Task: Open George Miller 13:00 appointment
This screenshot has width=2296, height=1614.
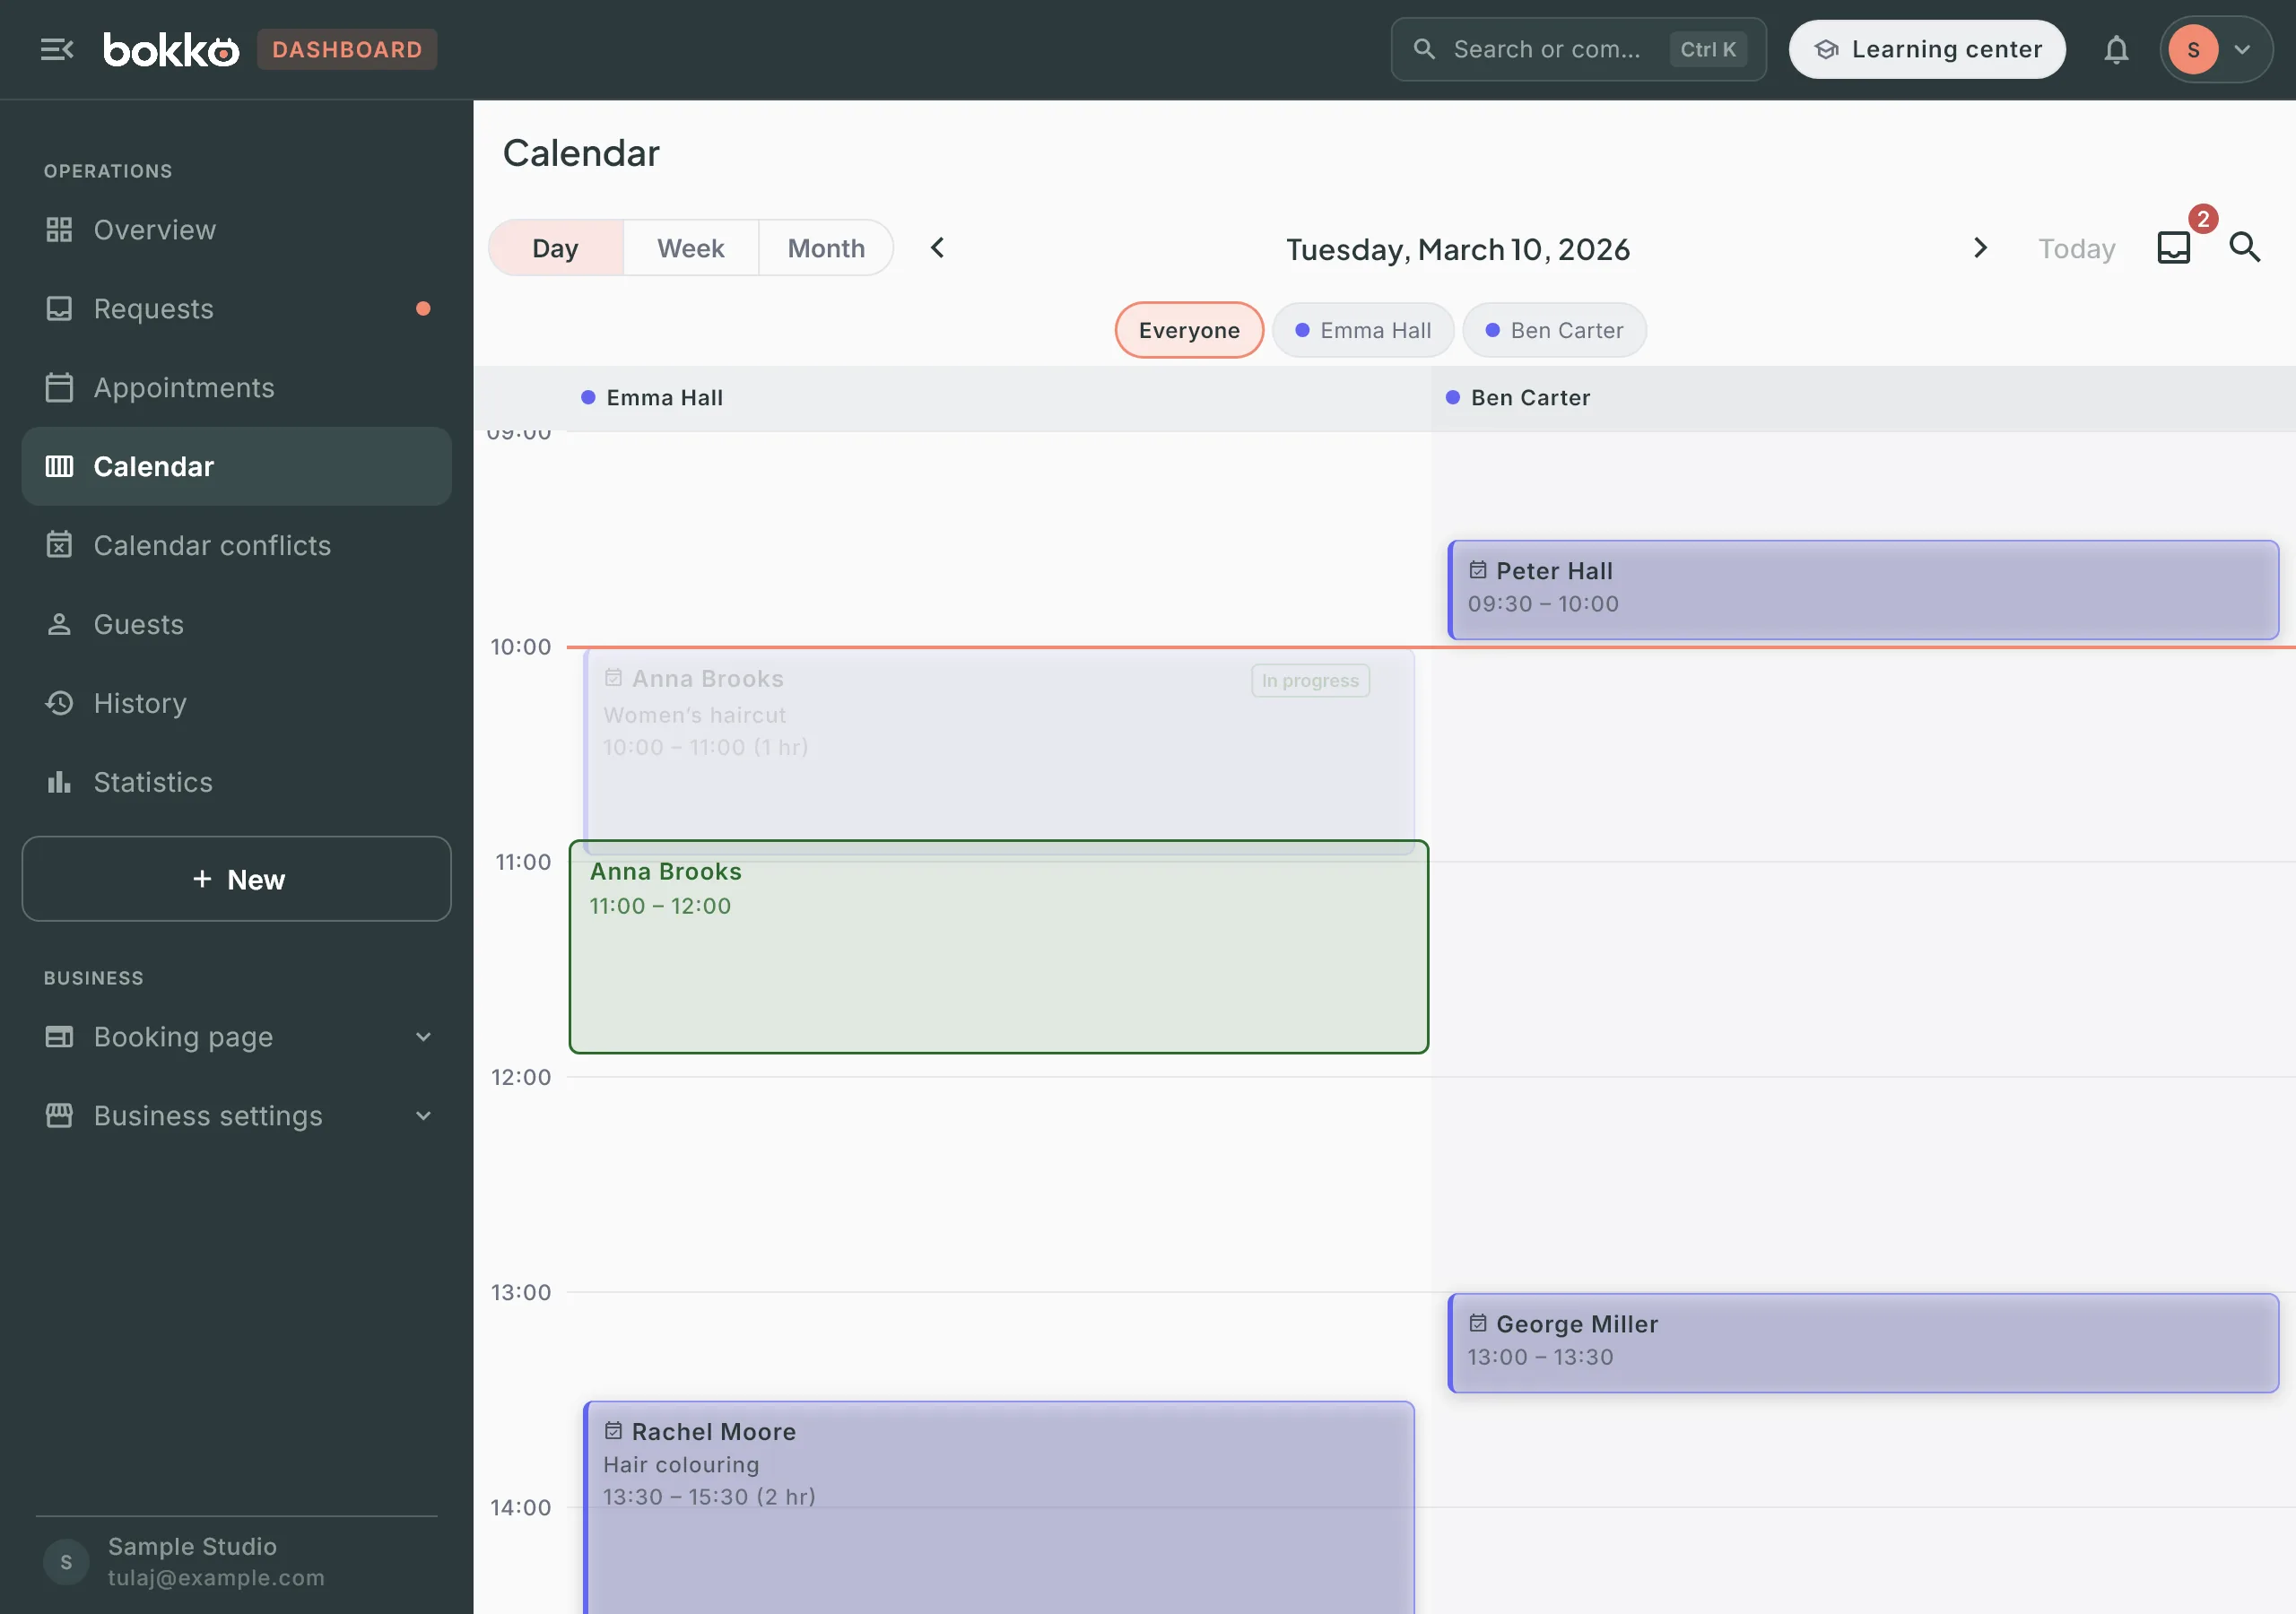Action: click(1863, 1343)
